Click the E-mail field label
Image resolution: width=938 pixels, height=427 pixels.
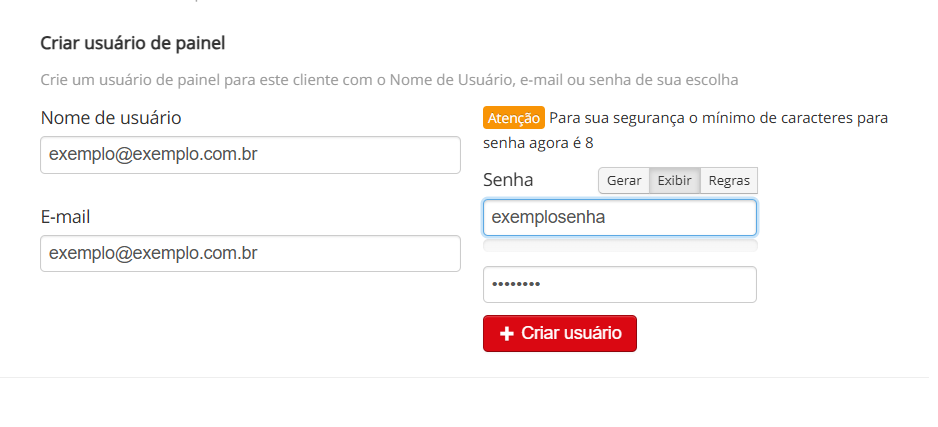coord(72,216)
